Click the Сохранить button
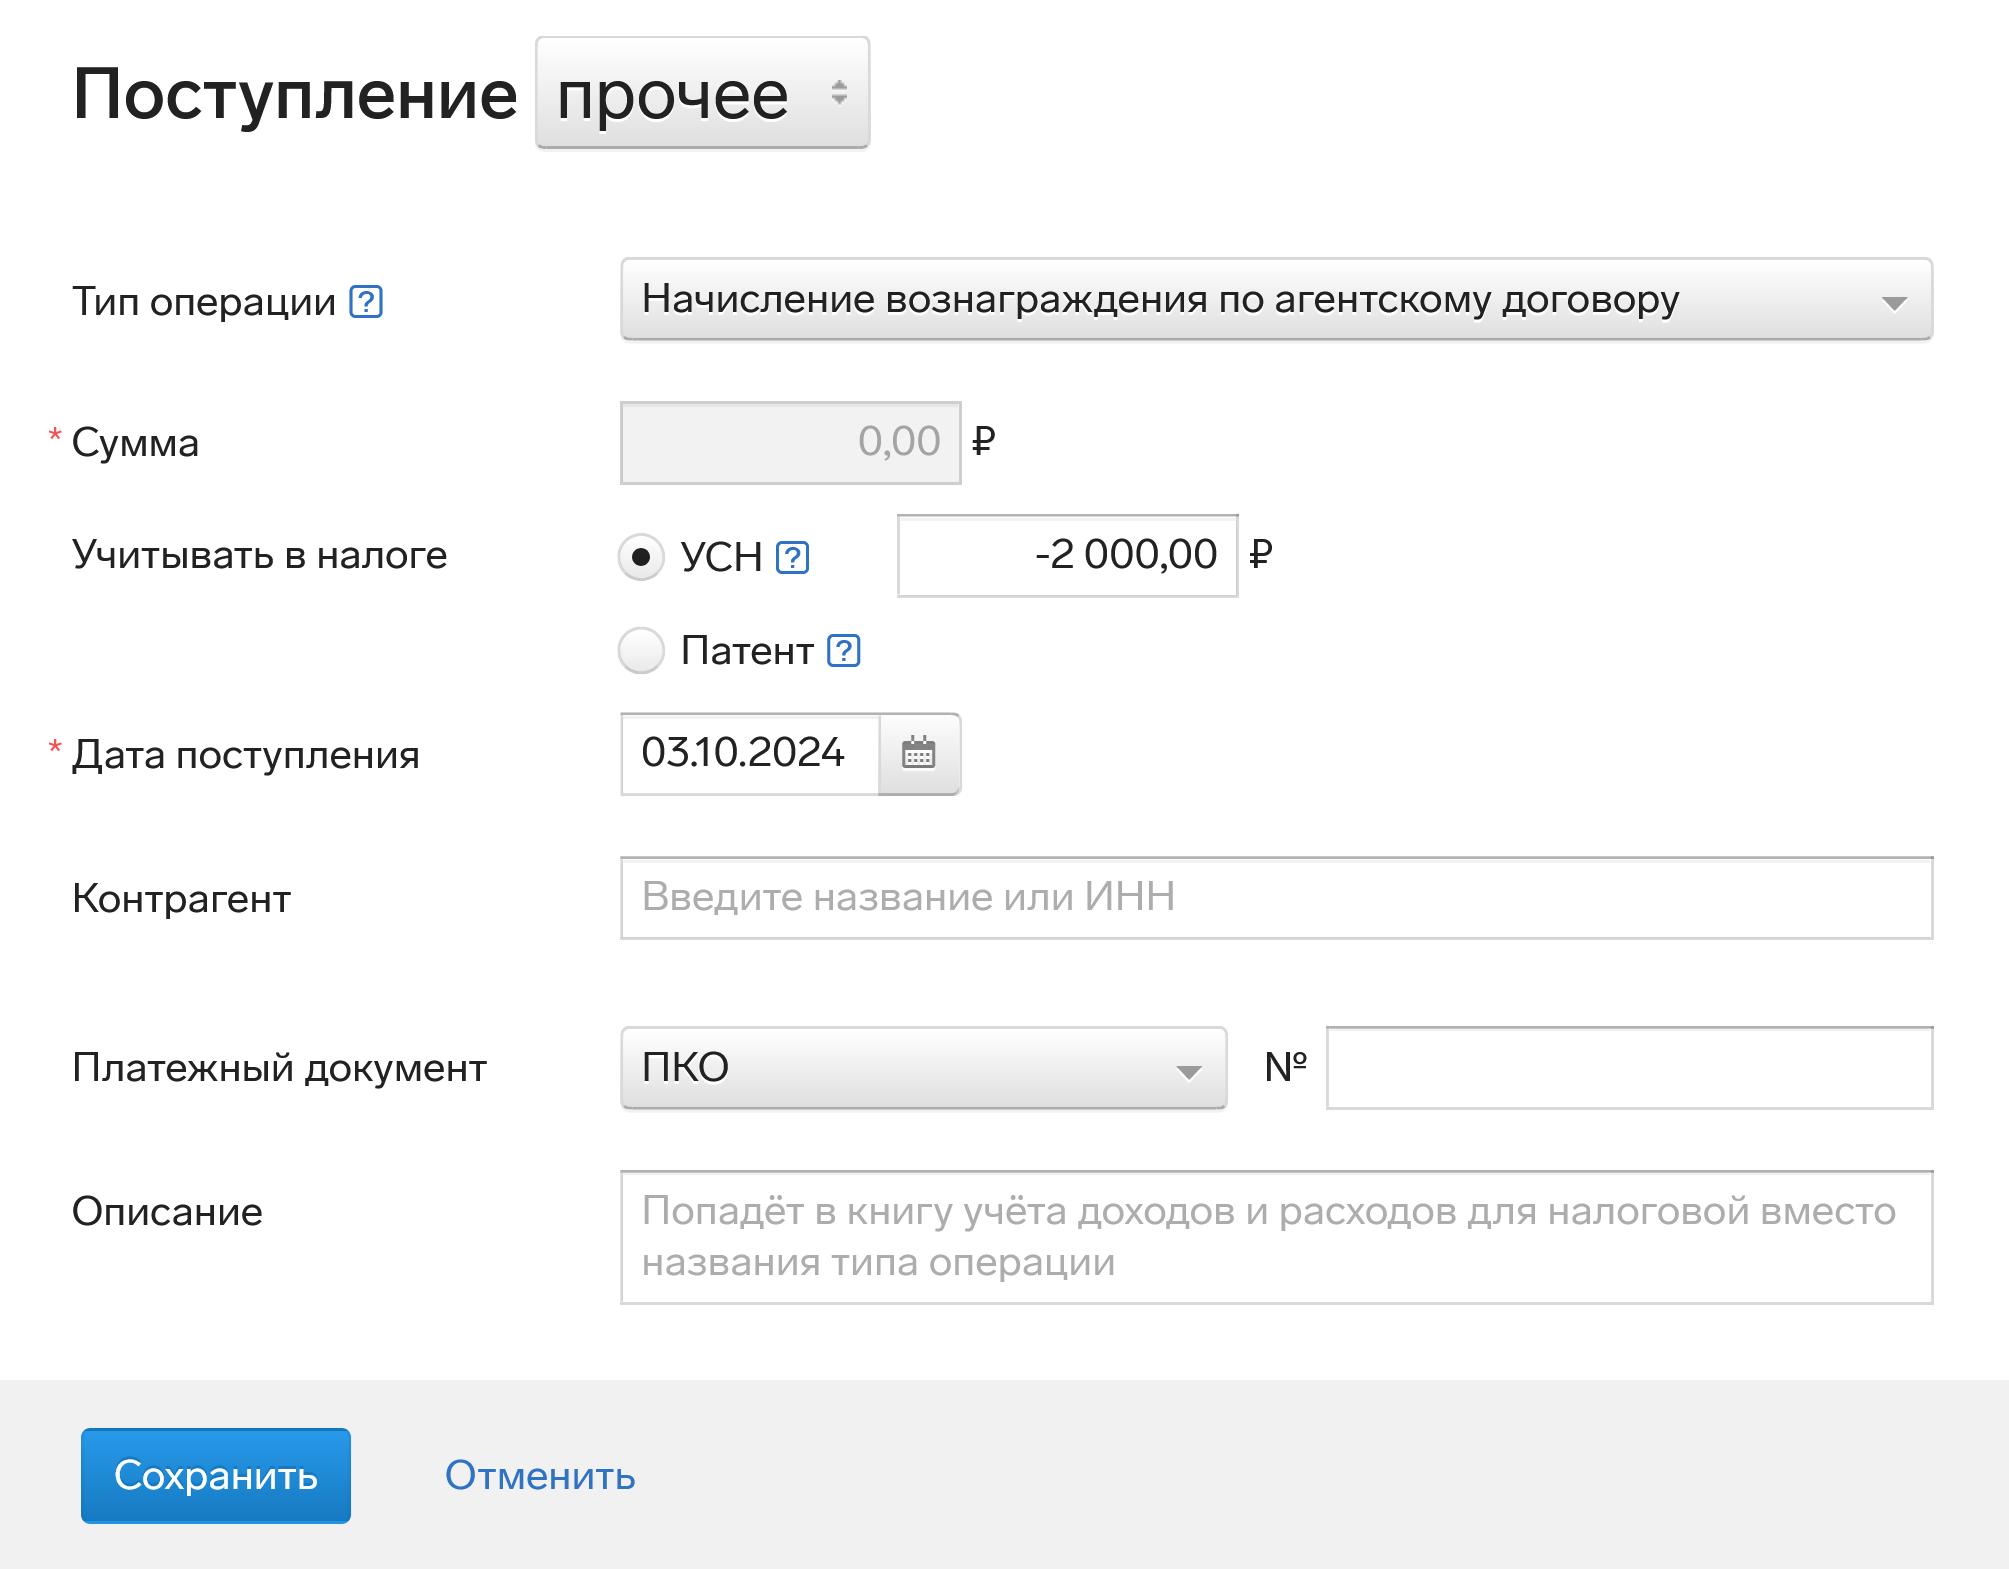 tap(216, 1475)
